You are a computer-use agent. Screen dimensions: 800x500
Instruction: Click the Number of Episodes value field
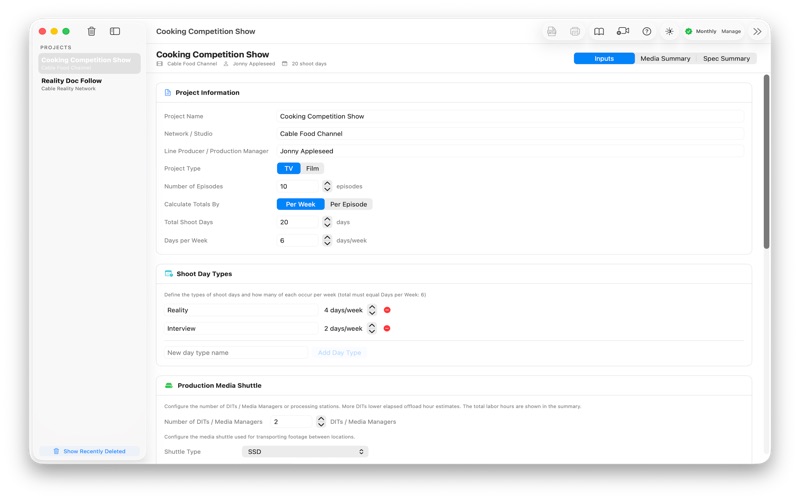[298, 186]
